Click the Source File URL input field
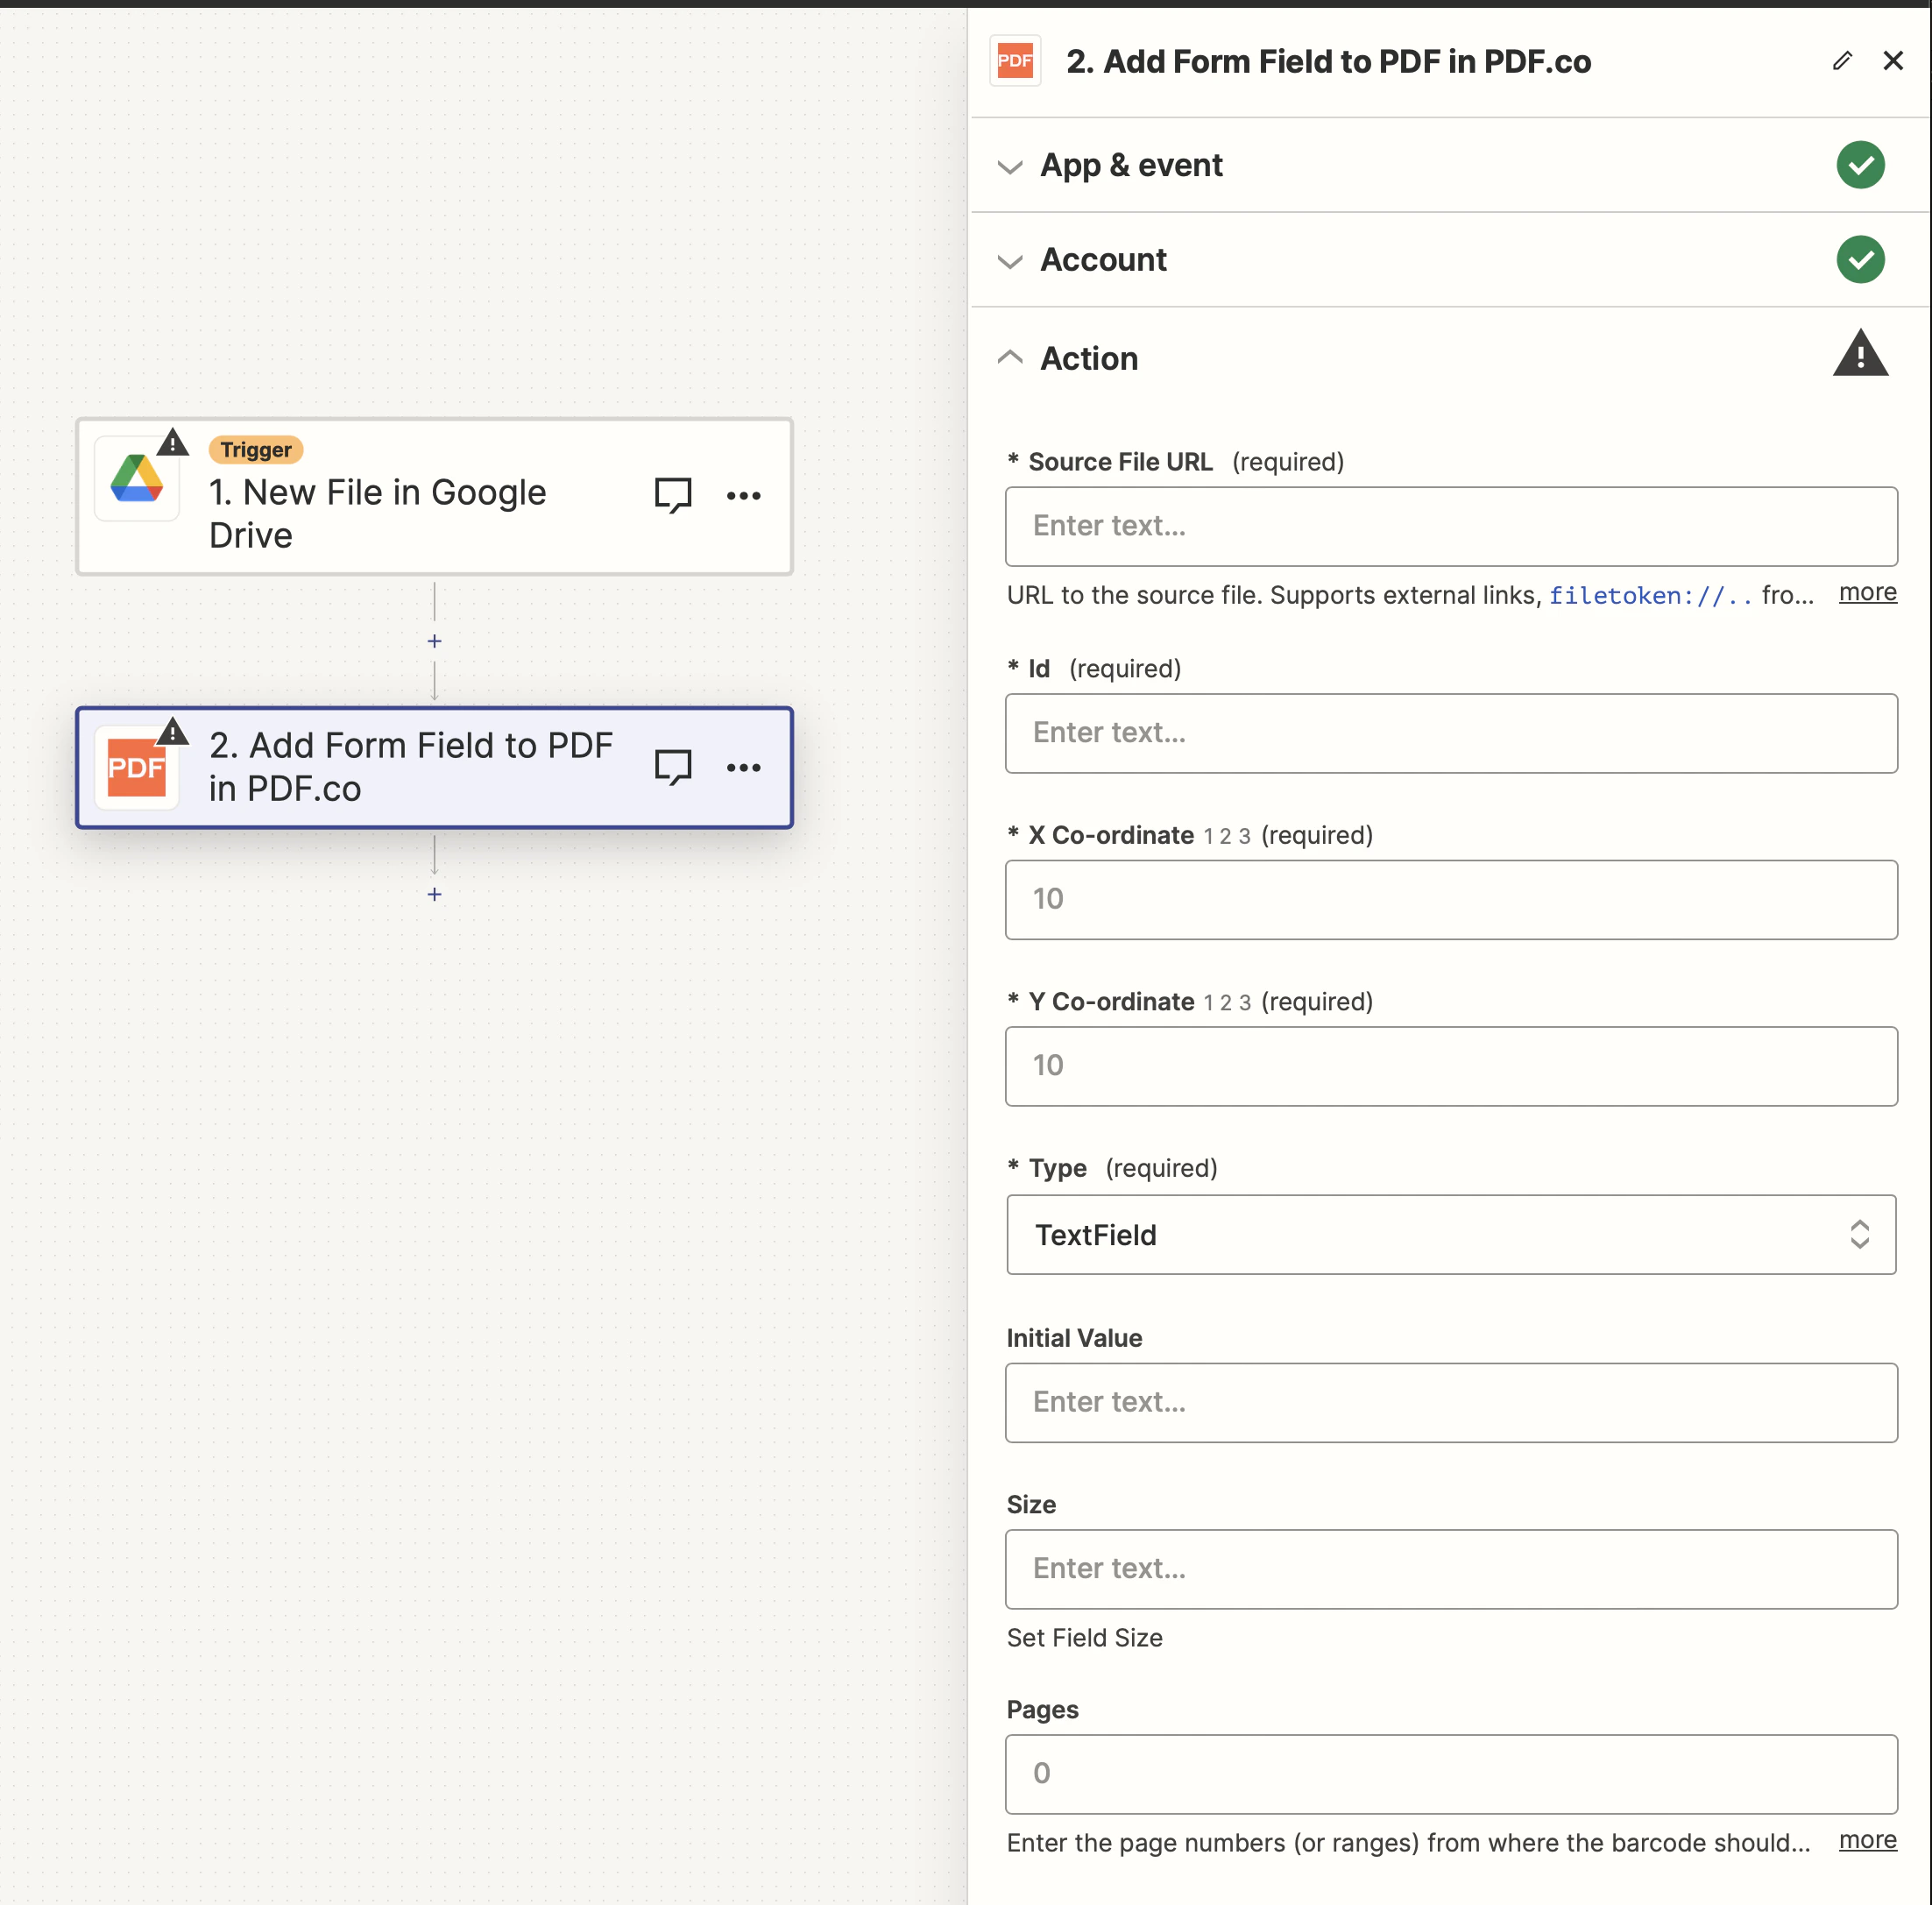Viewport: 1932px width, 1905px height. pos(1451,527)
